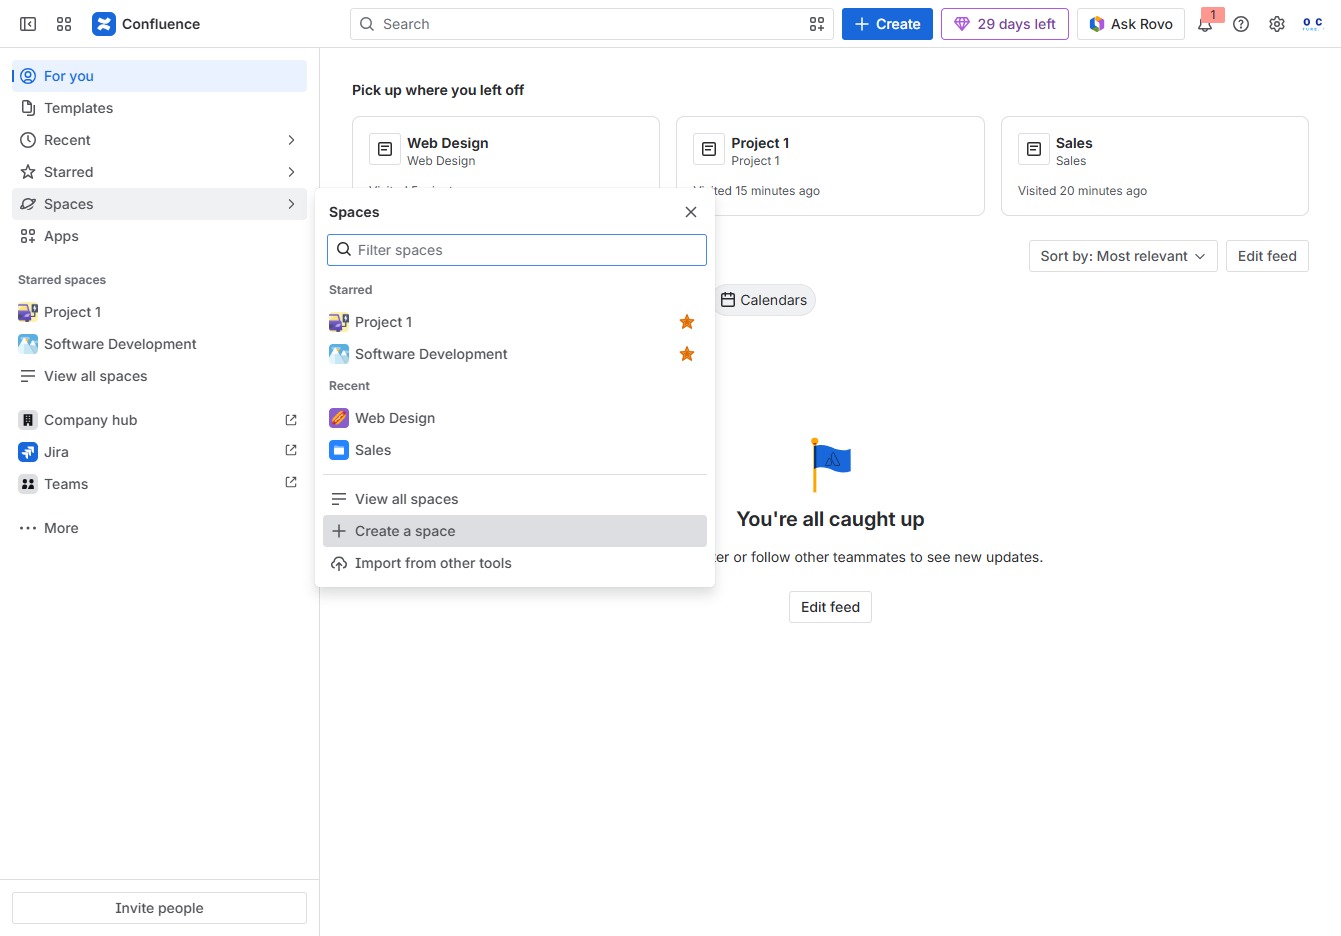Click View all spaces in the popup
Screen dimensions: 1341x936
[x=515, y=499]
